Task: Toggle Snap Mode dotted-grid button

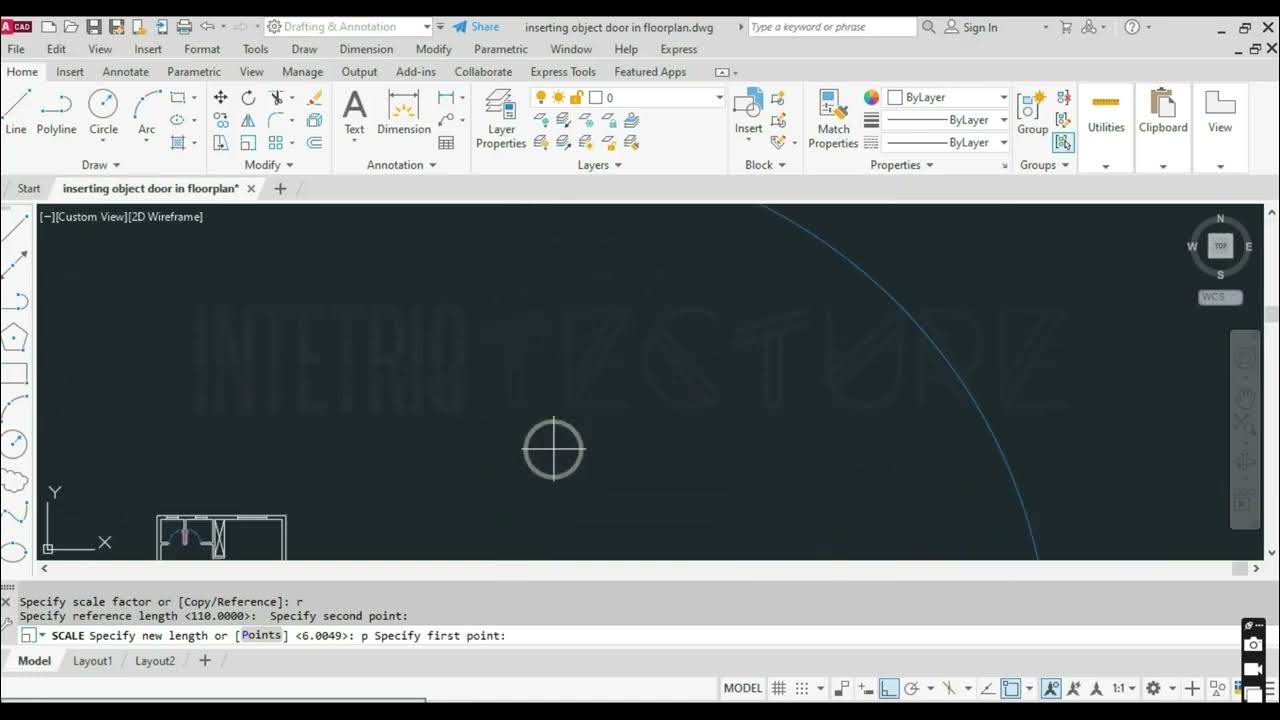Action: [x=802, y=688]
